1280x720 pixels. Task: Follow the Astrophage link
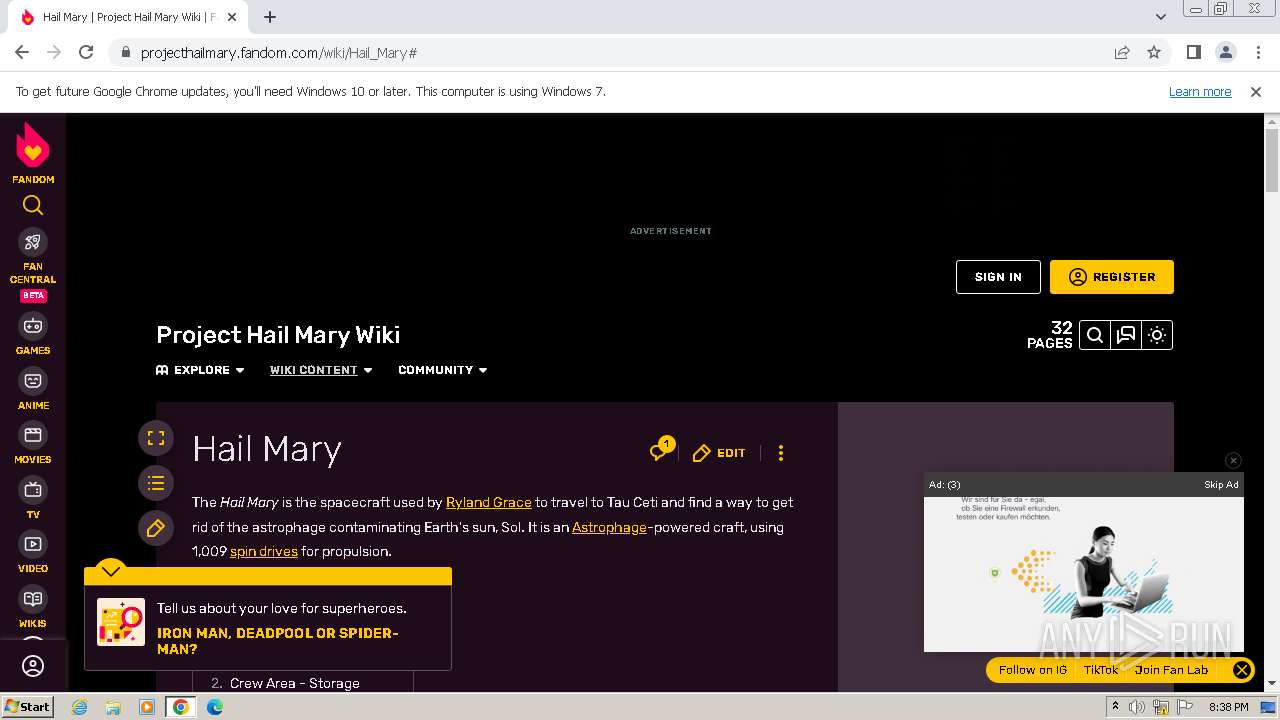[609, 527]
